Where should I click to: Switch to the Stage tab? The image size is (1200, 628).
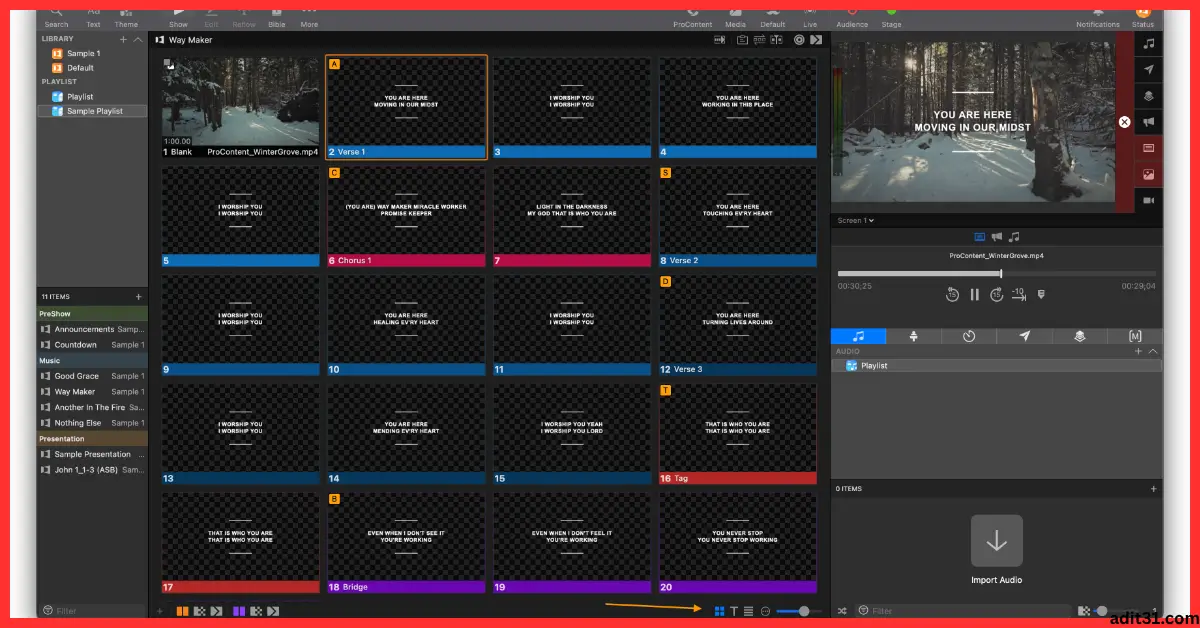(x=914, y=336)
